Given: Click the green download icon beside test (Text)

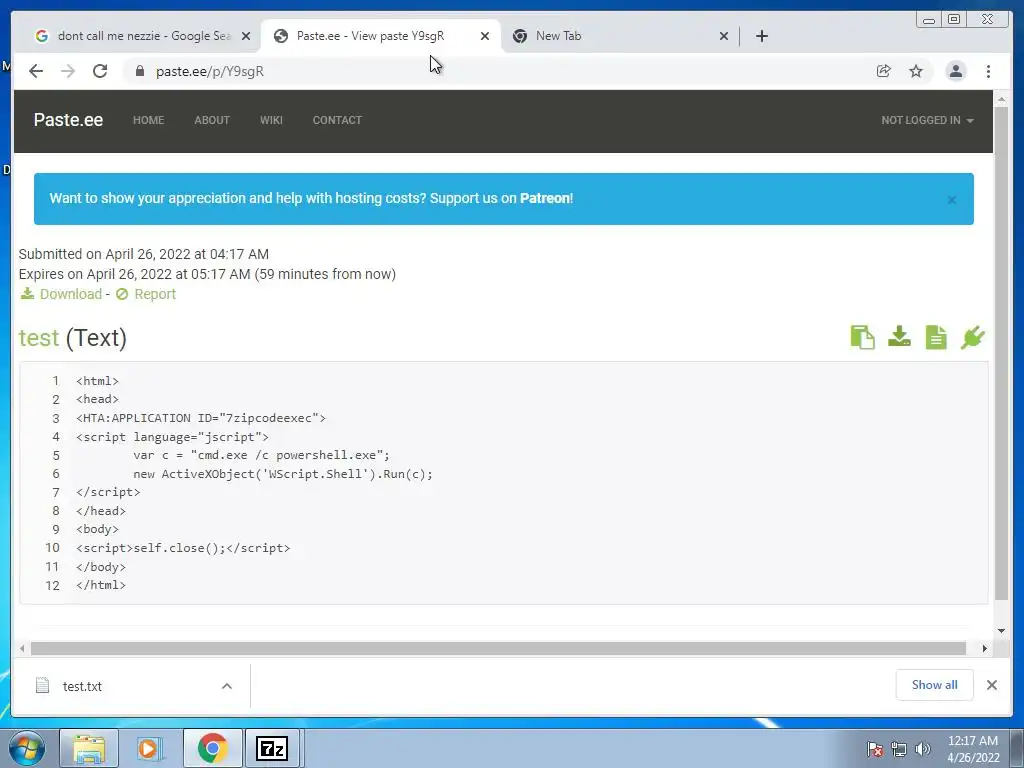Looking at the screenshot, I should tap(899, 337).
